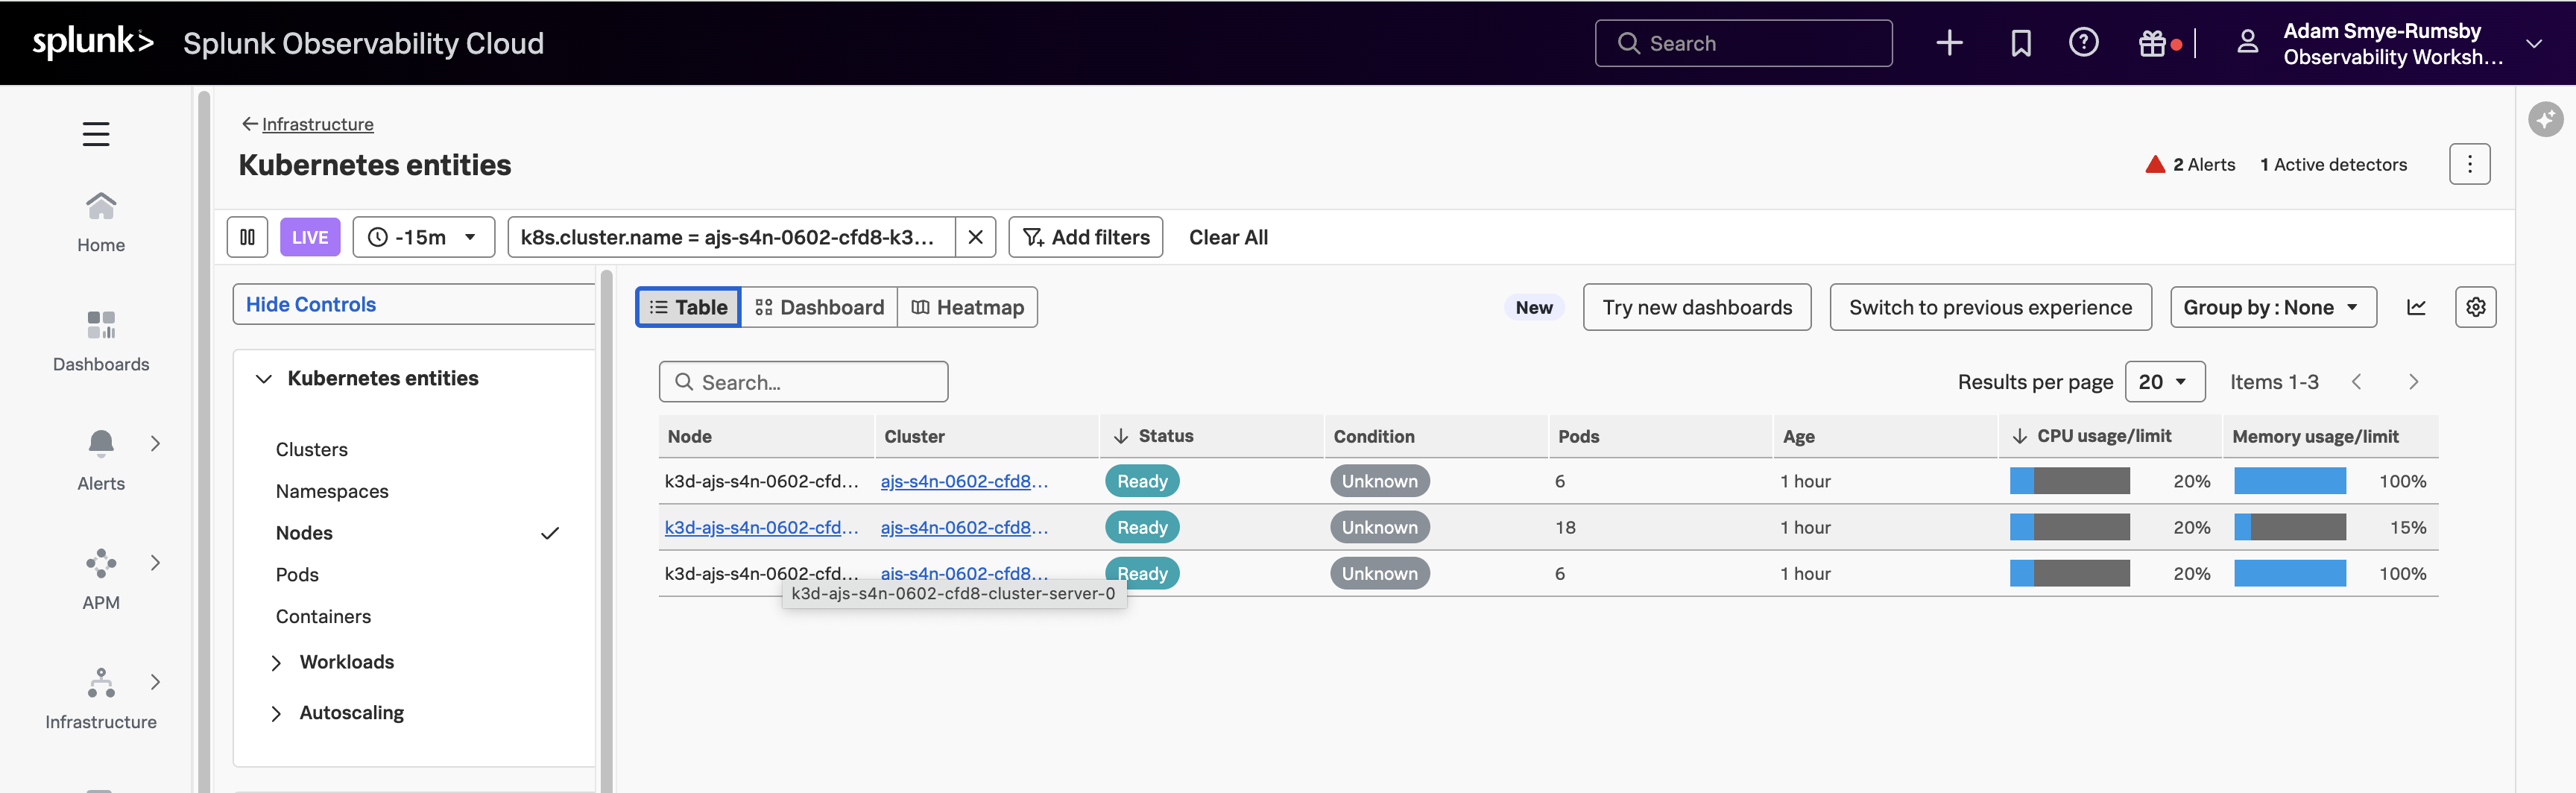Go to next results page

(2413, 382)
